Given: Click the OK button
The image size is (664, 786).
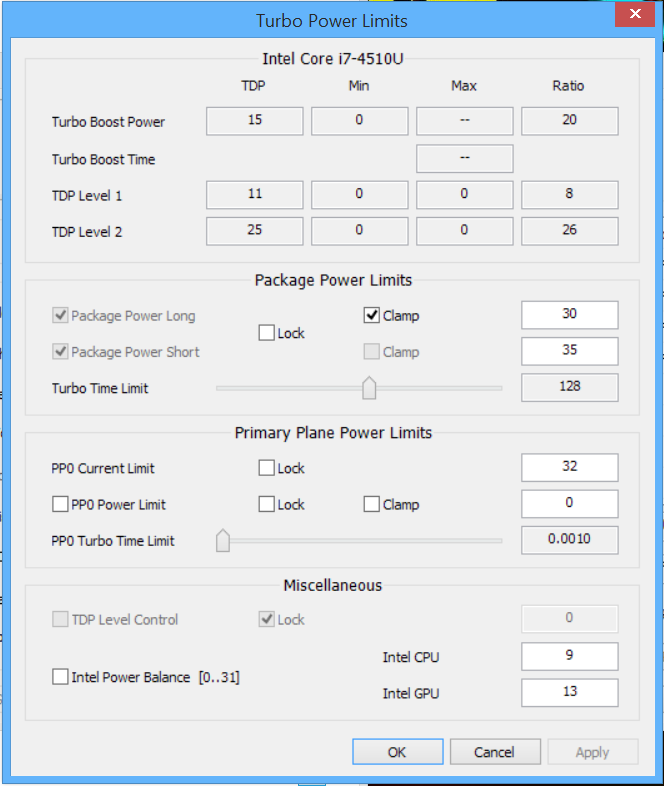Looking at the screenshot, I should (397, 751).
